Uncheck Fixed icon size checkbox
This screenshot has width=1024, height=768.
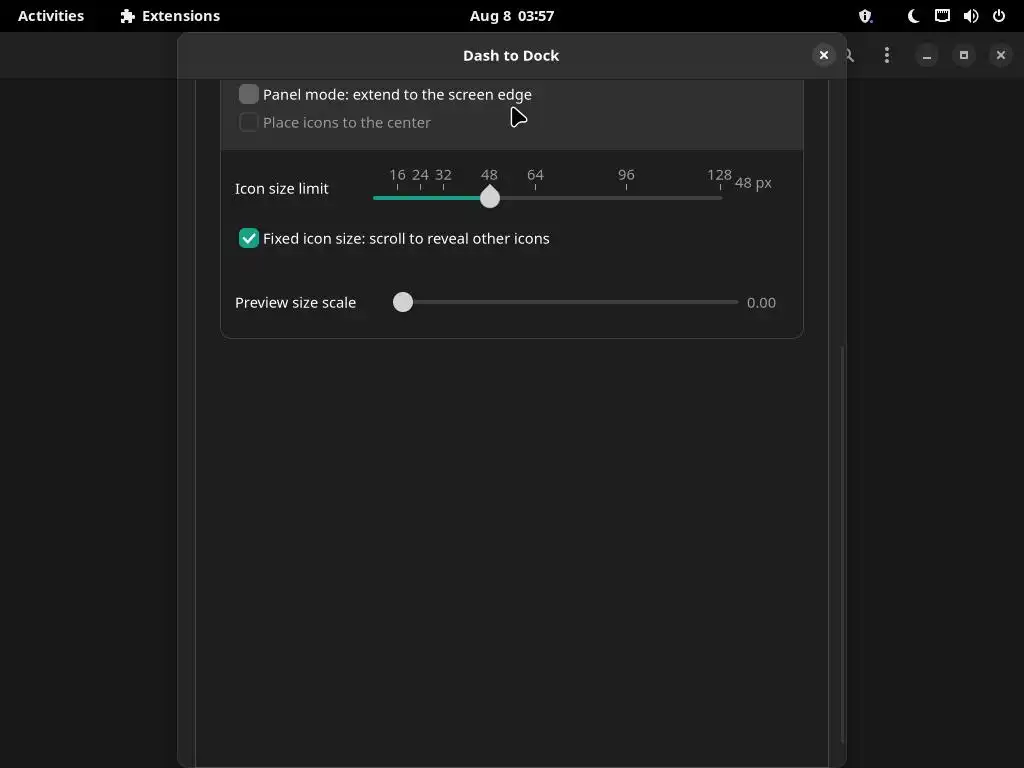pos(249,238)
